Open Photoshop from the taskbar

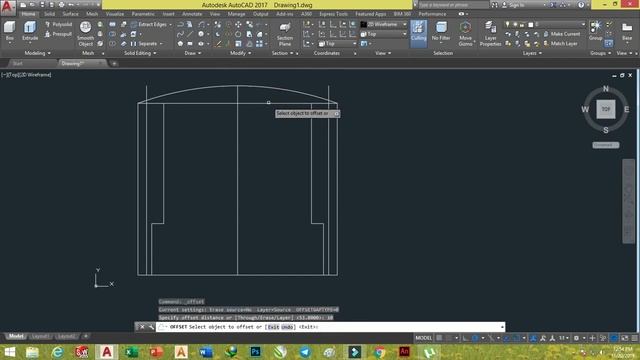coord(256,352)
